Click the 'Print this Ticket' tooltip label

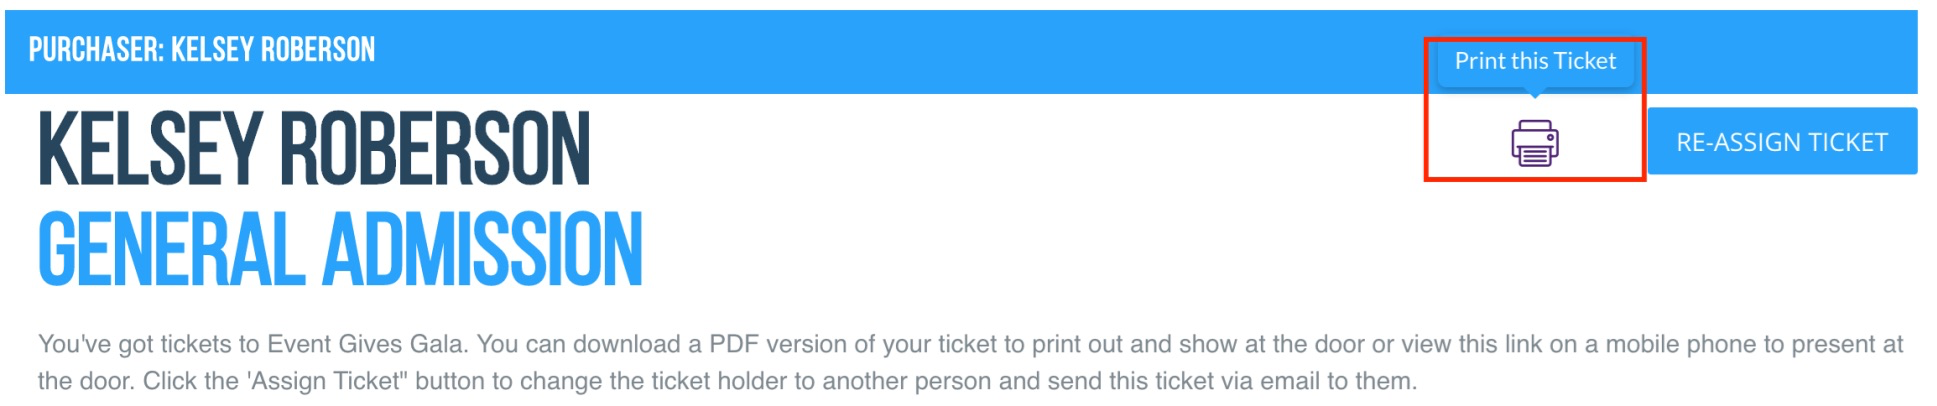[x=1535, y=61]
